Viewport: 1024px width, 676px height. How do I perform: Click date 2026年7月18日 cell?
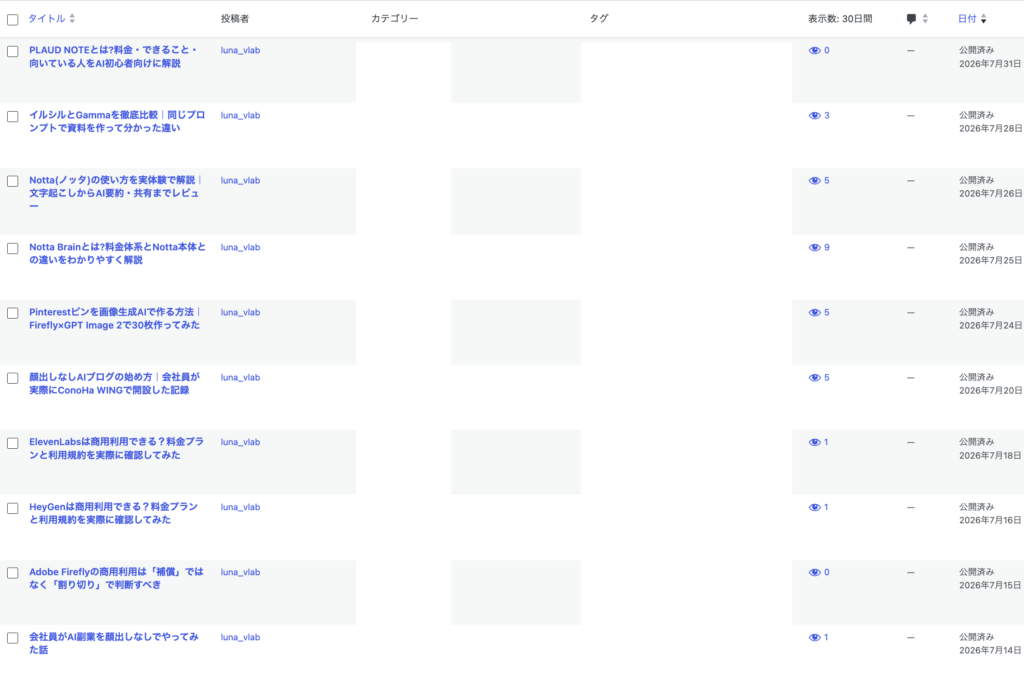(990, 456)
